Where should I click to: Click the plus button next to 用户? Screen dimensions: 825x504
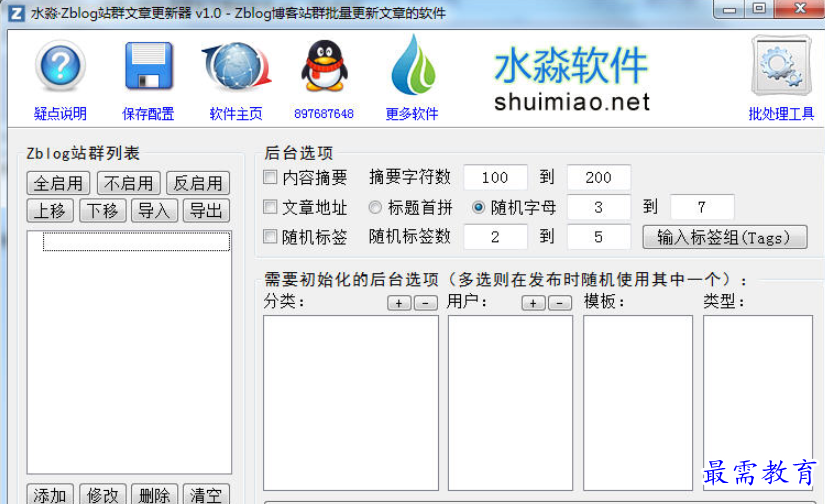click(x=534, y=303)
